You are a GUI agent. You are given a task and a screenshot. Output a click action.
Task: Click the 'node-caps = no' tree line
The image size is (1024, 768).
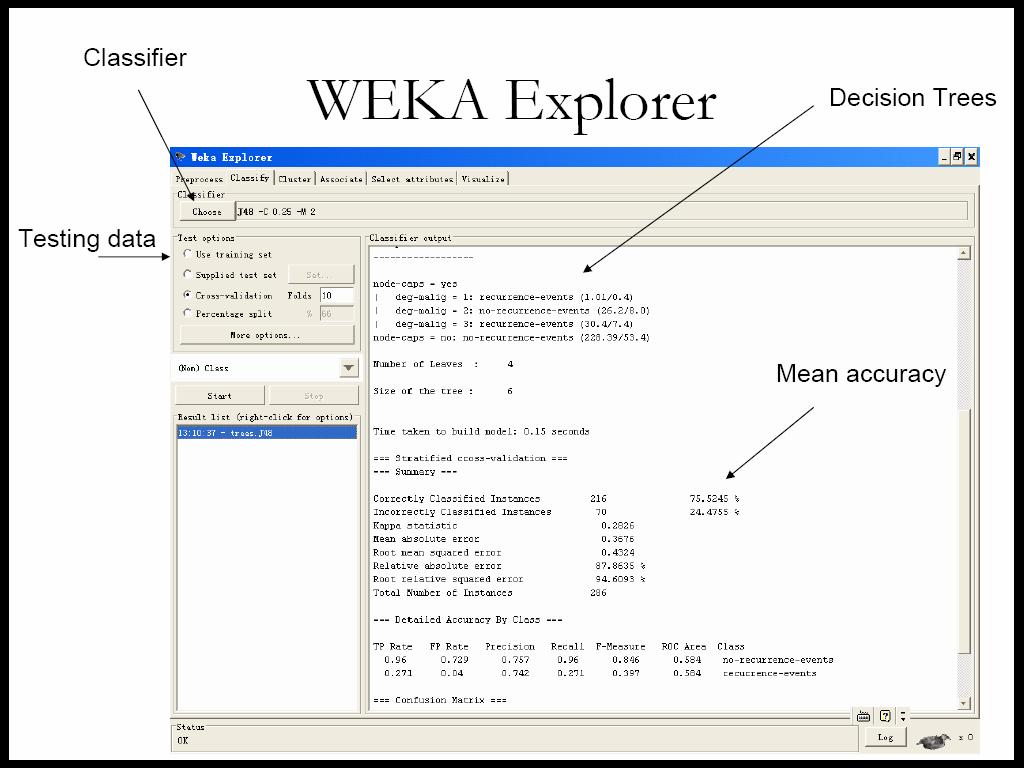(511, 338)
